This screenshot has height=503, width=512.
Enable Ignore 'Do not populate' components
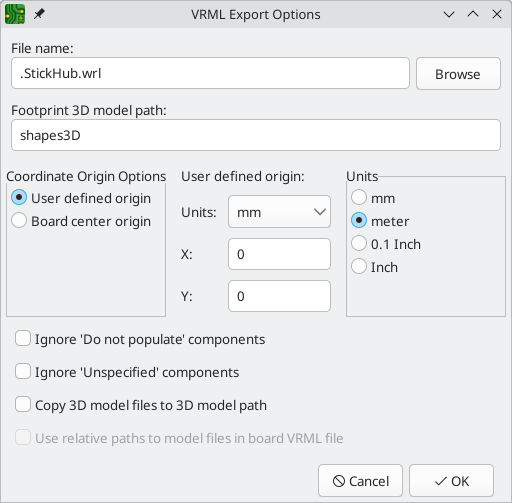coord(140,339)
